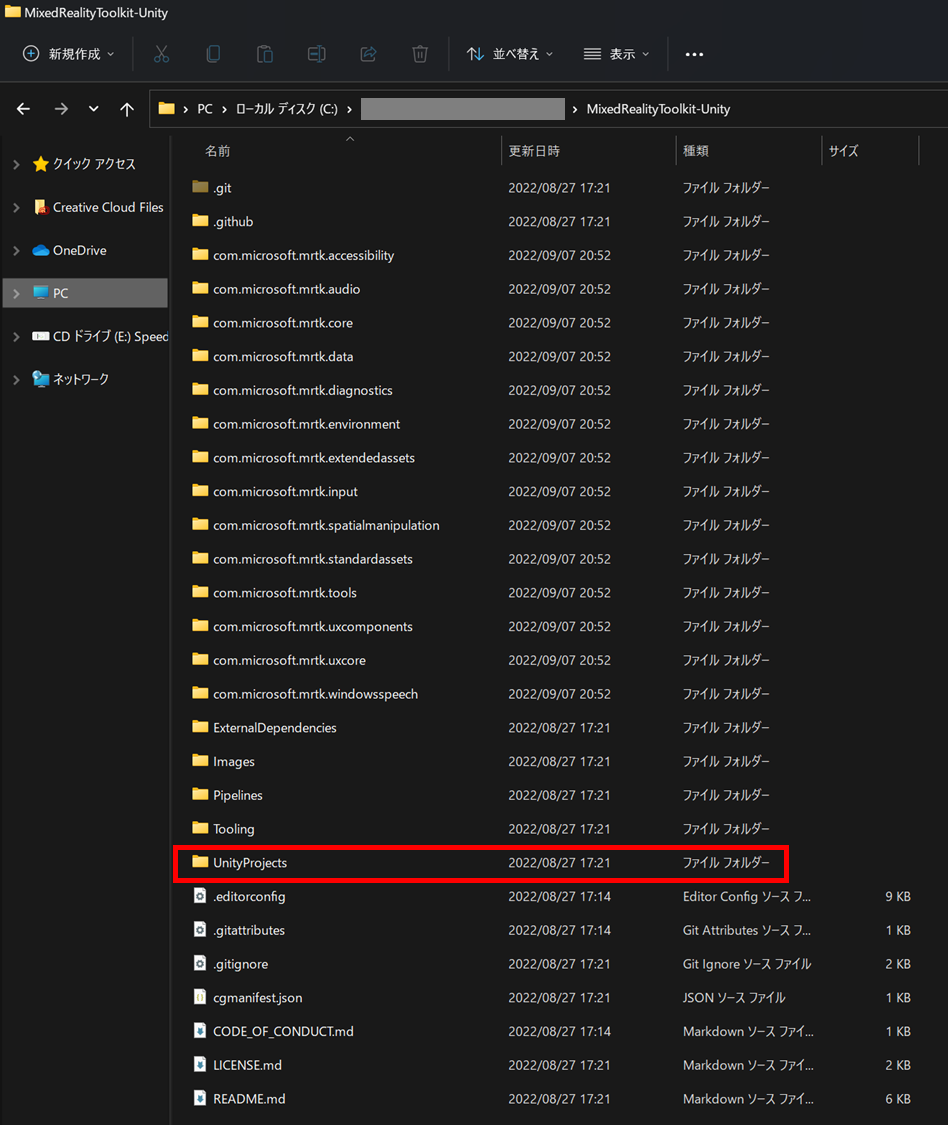The width and height of the screenshot is (948, 1125).
Task: Open recent locations dropdown chevron
Action: click(93, 109)
